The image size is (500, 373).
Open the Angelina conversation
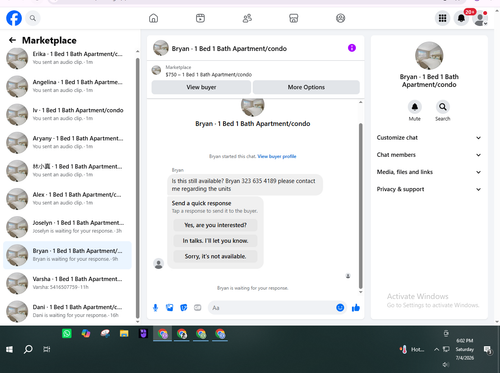tap(67, 86)
